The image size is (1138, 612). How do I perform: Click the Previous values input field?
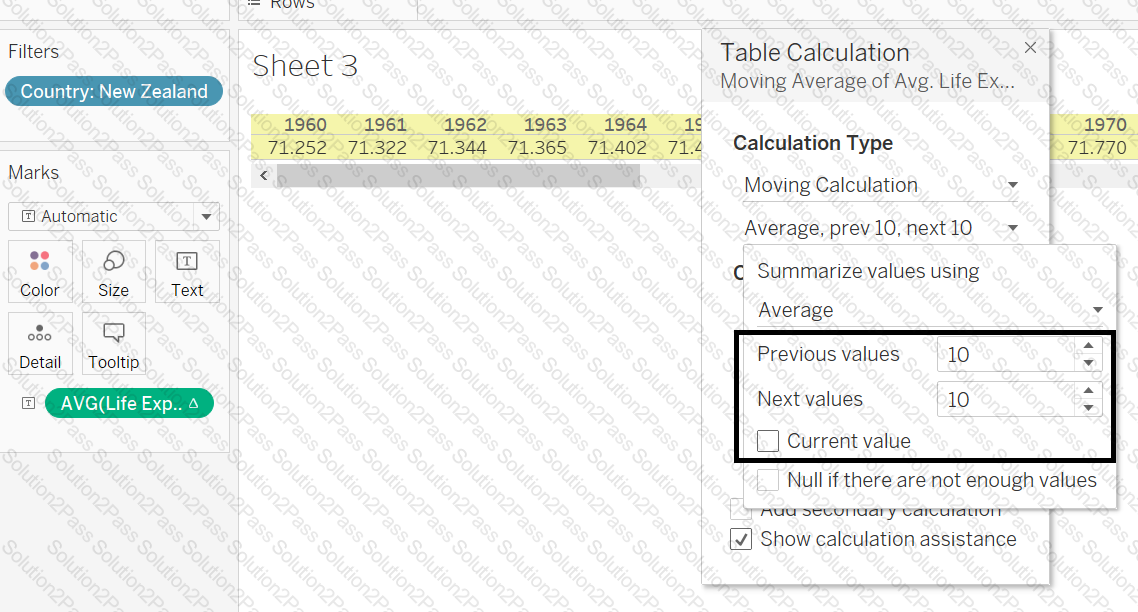click(1005, 355)
